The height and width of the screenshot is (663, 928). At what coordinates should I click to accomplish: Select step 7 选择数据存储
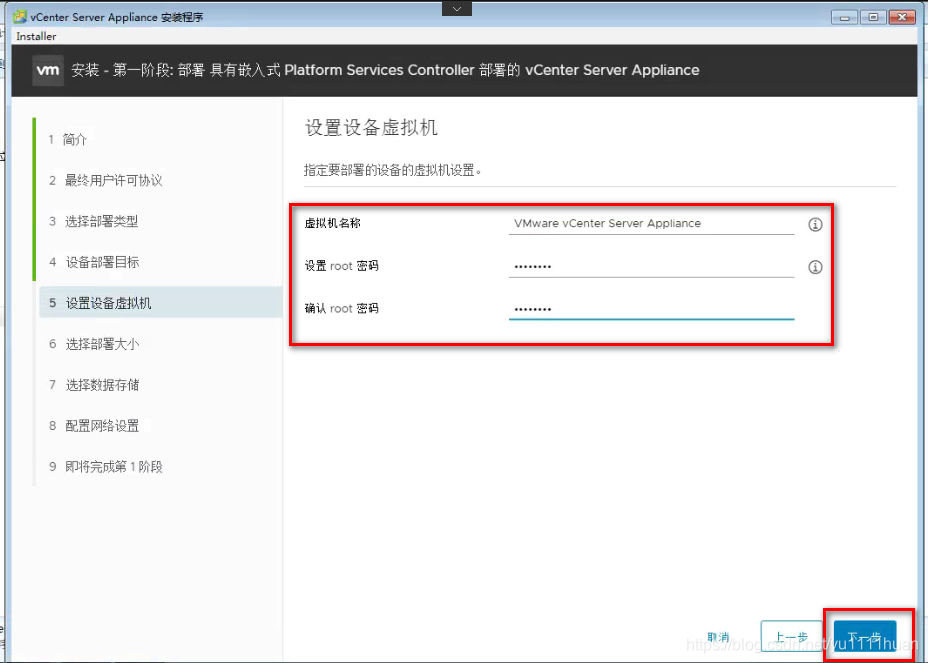(94, 385)
